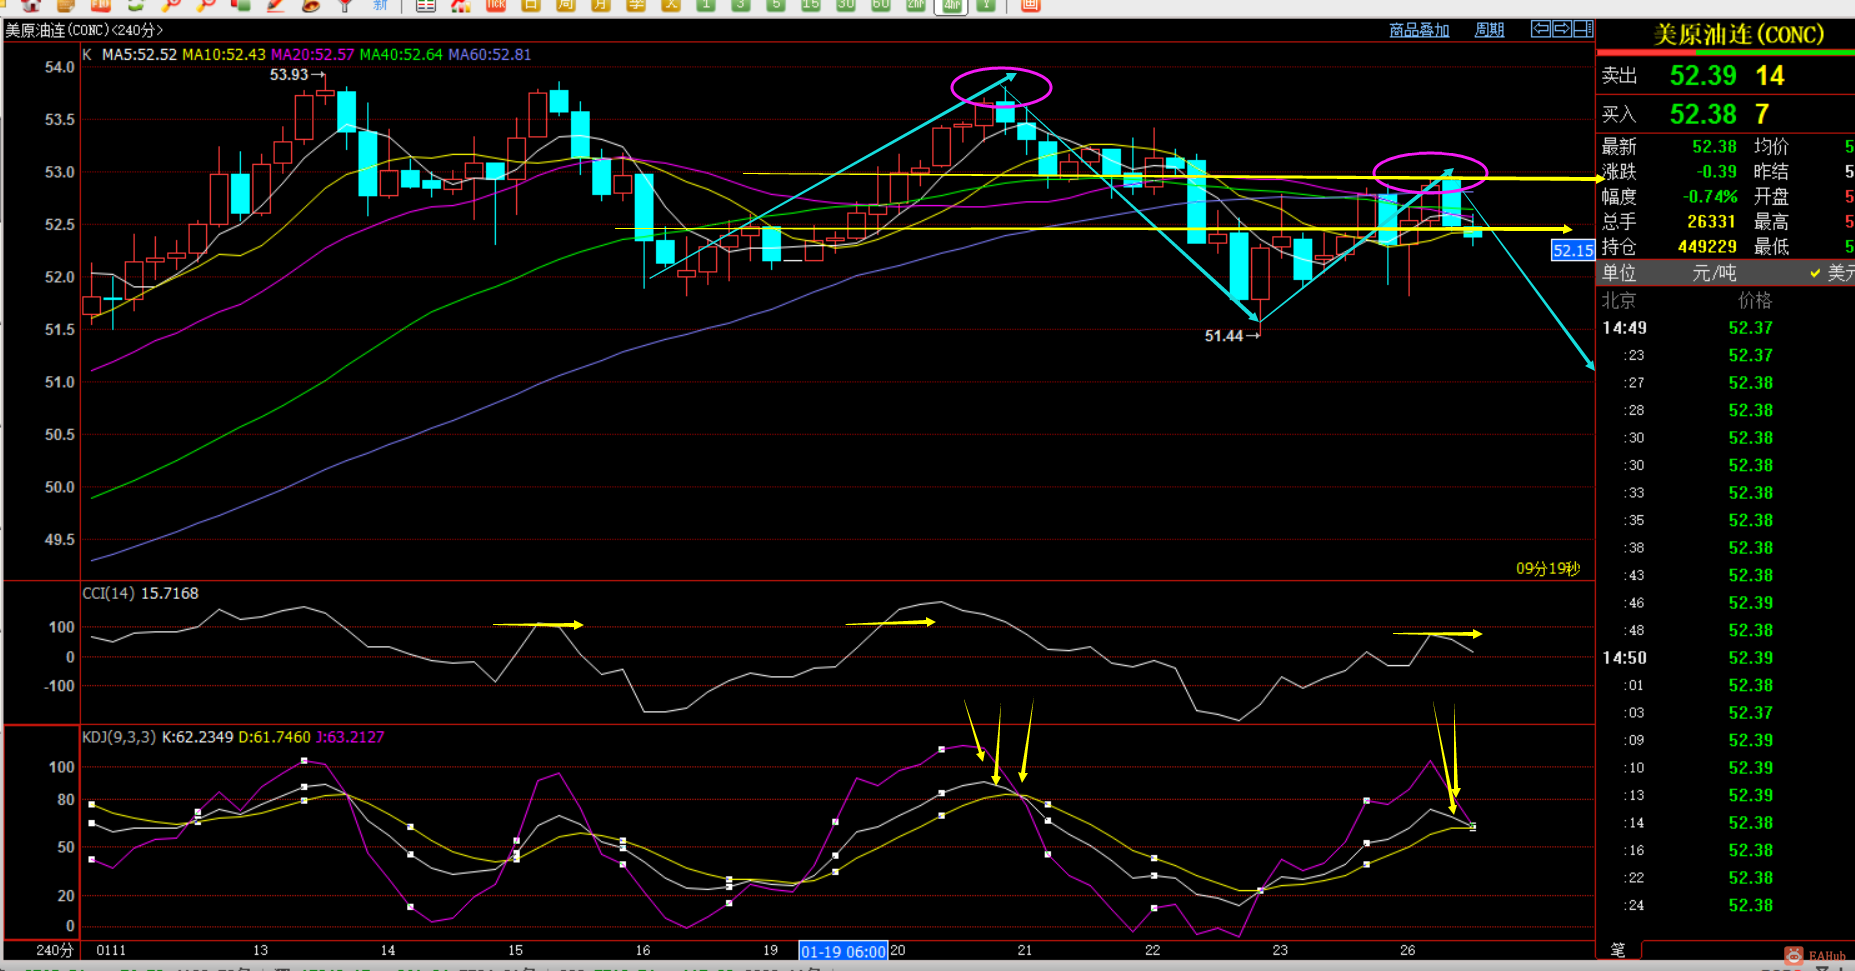Click the 昨结 label in quote panel

(x=1771, y=172)
